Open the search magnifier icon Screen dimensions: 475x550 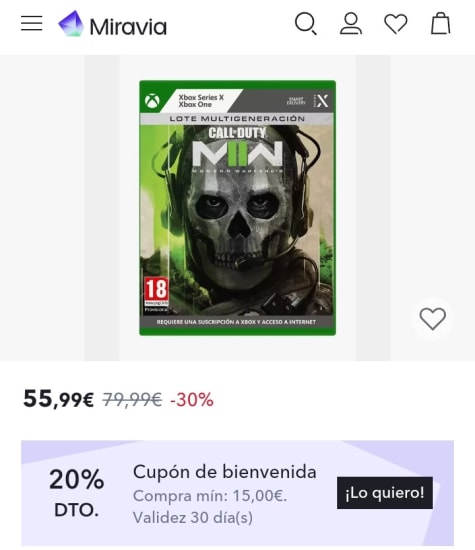(306, 24)
